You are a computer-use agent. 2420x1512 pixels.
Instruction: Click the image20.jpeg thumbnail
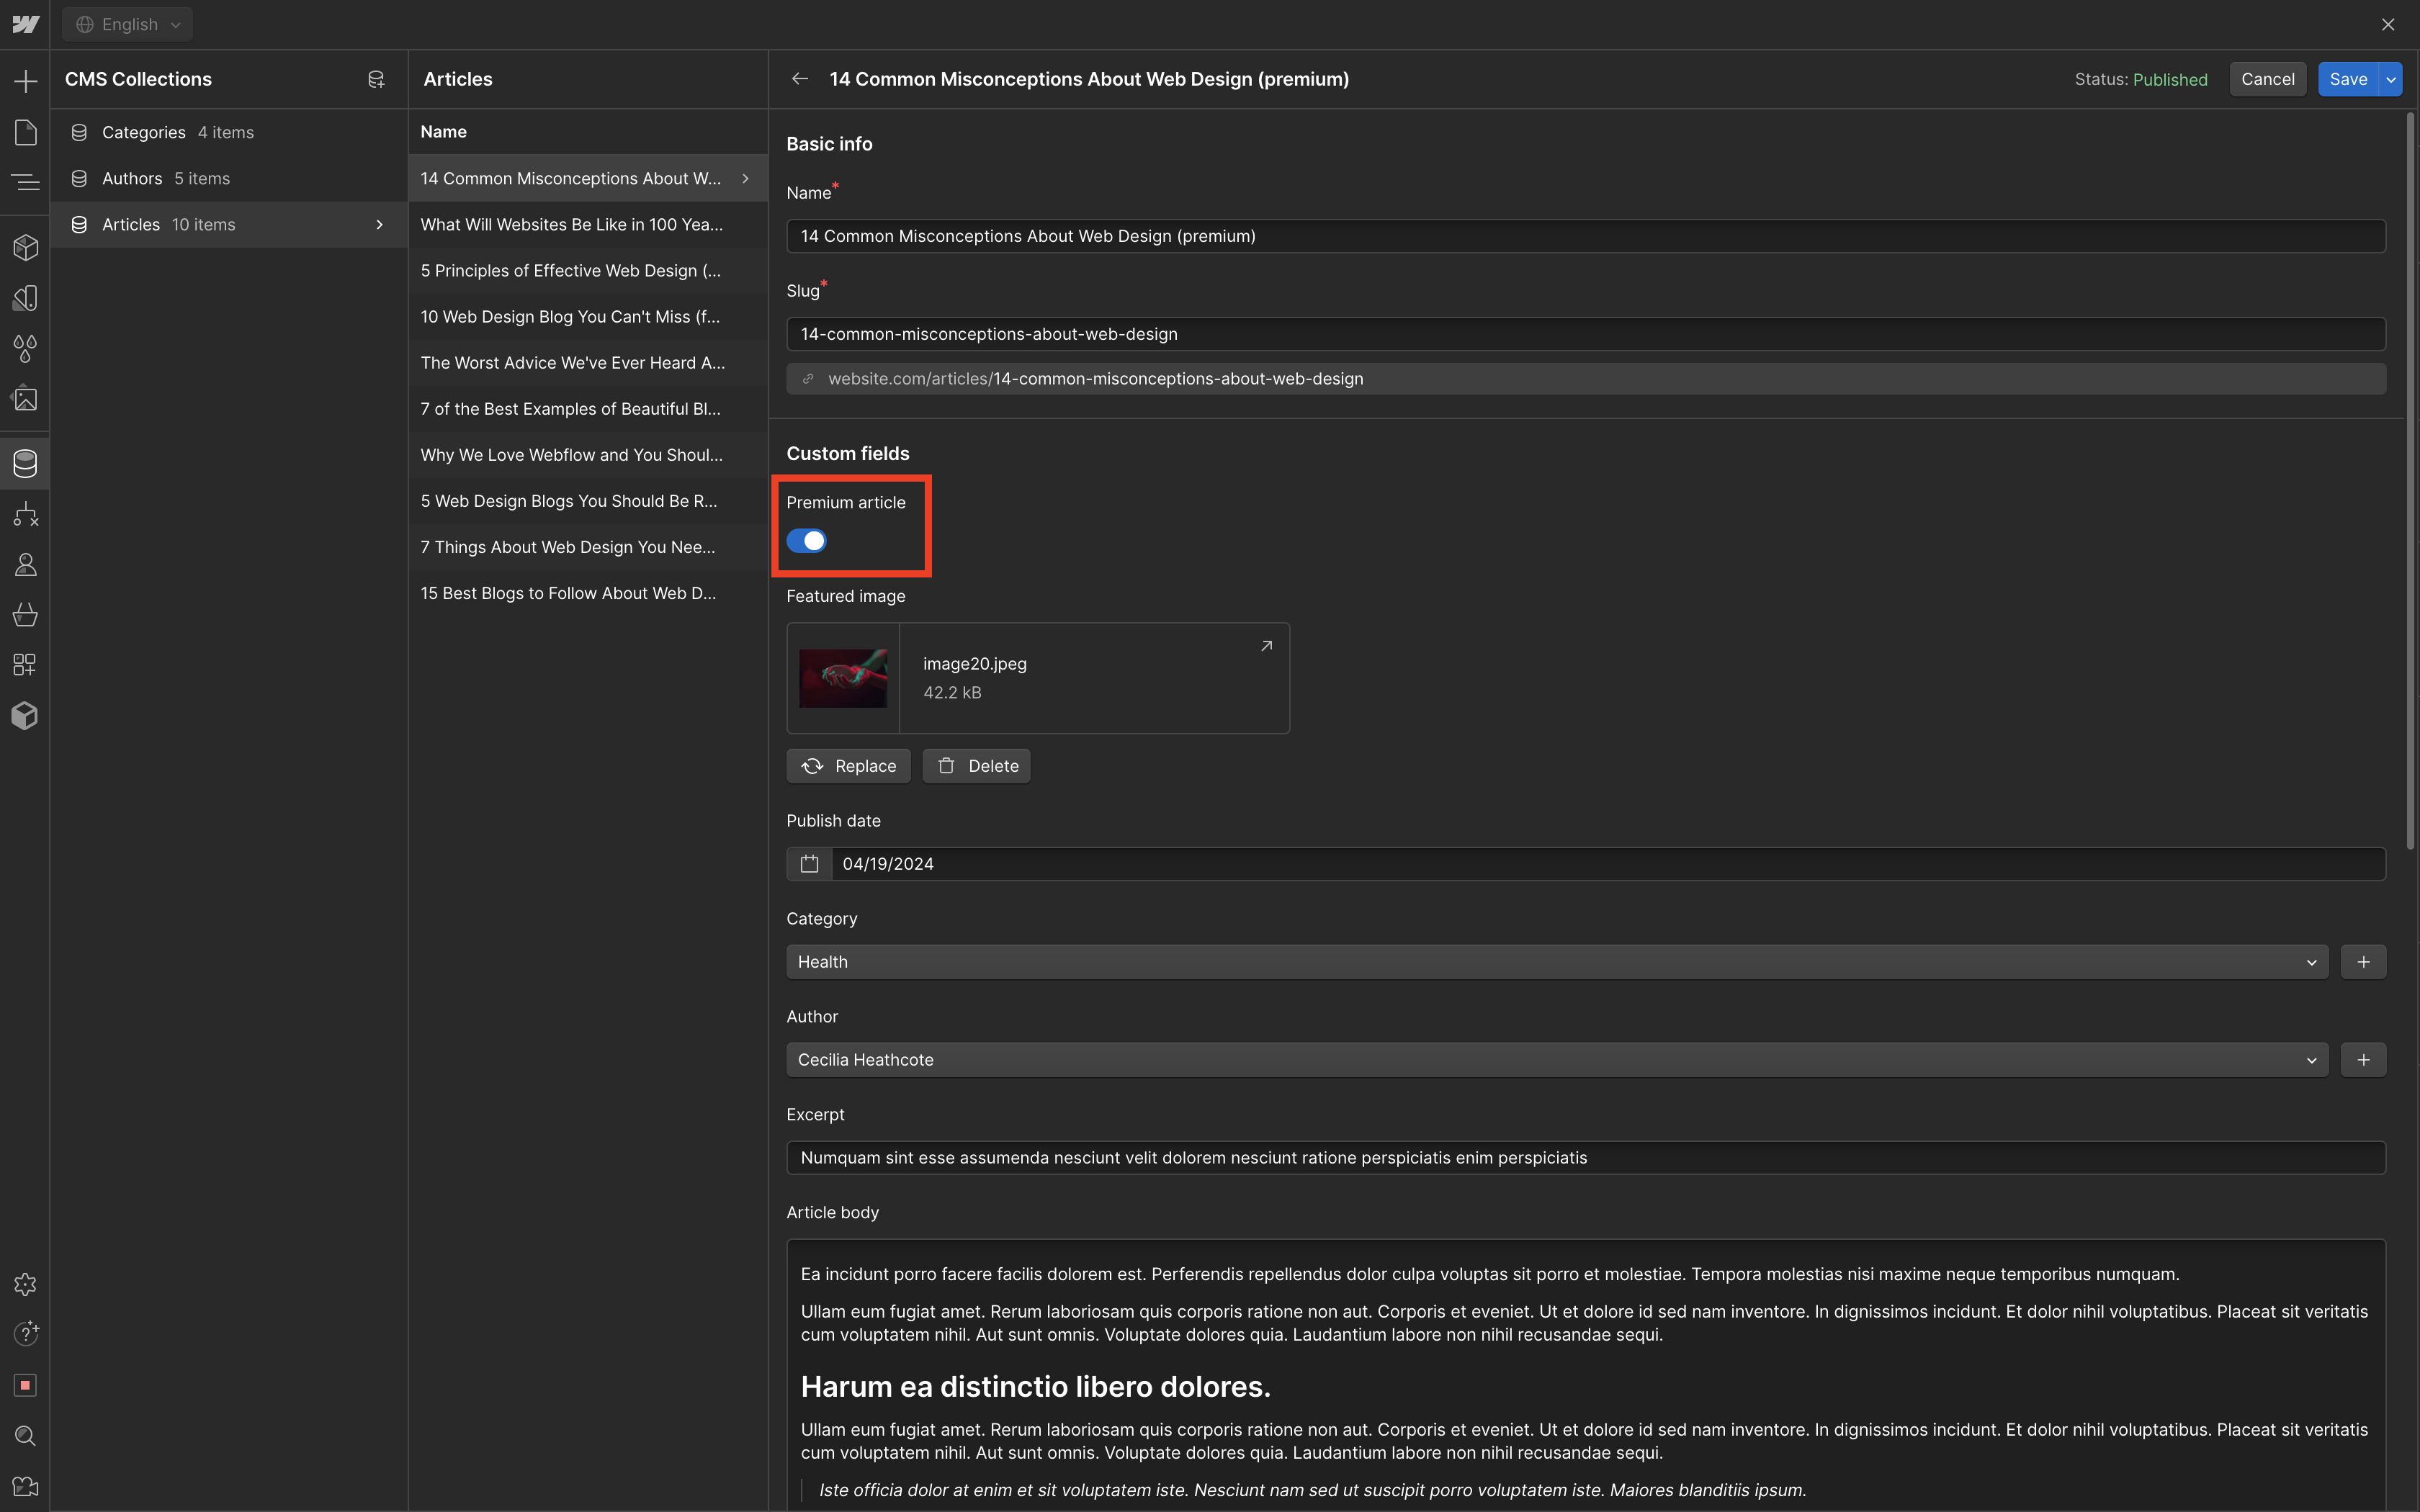coord(843,679)
